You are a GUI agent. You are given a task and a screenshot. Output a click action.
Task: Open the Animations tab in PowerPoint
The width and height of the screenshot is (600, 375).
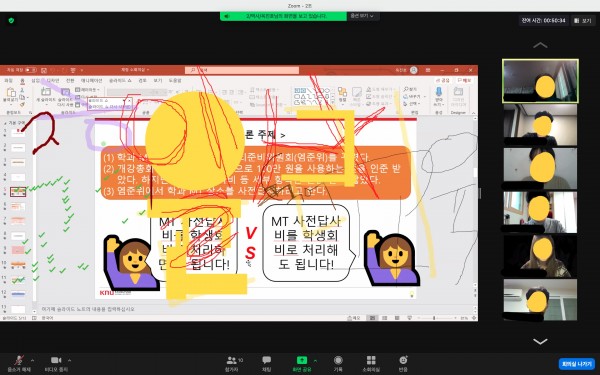[x=91, y=81]
